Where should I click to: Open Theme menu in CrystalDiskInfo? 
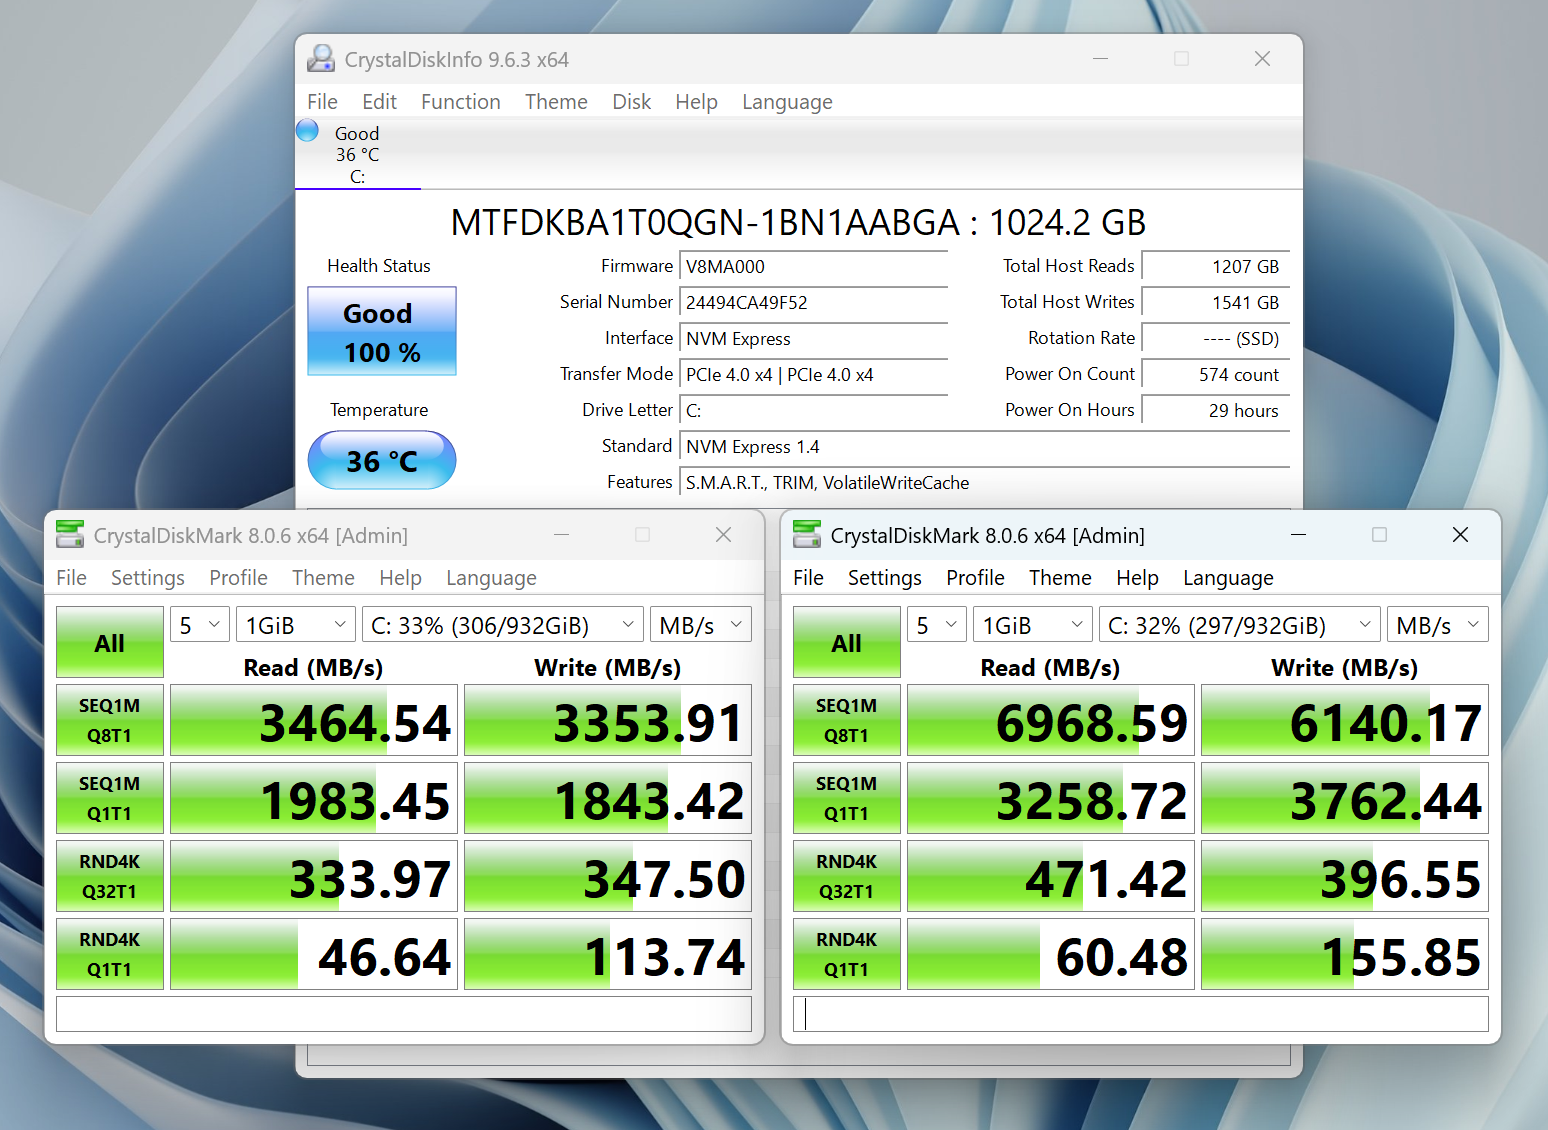tap(556, 102)
